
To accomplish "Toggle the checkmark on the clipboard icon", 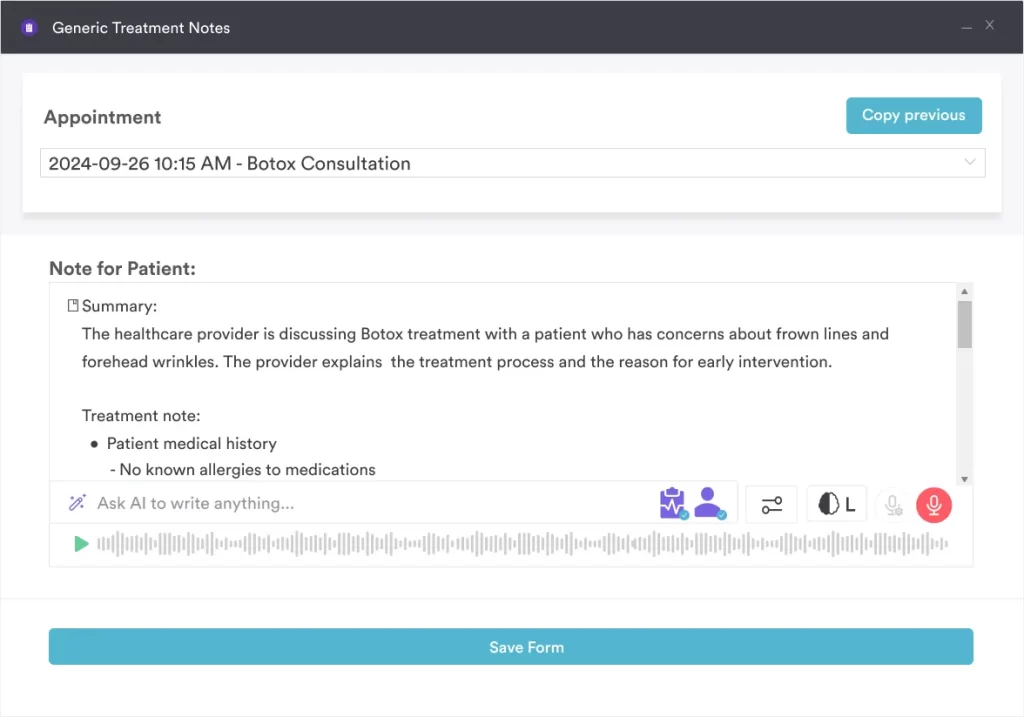I will (684, 515).
